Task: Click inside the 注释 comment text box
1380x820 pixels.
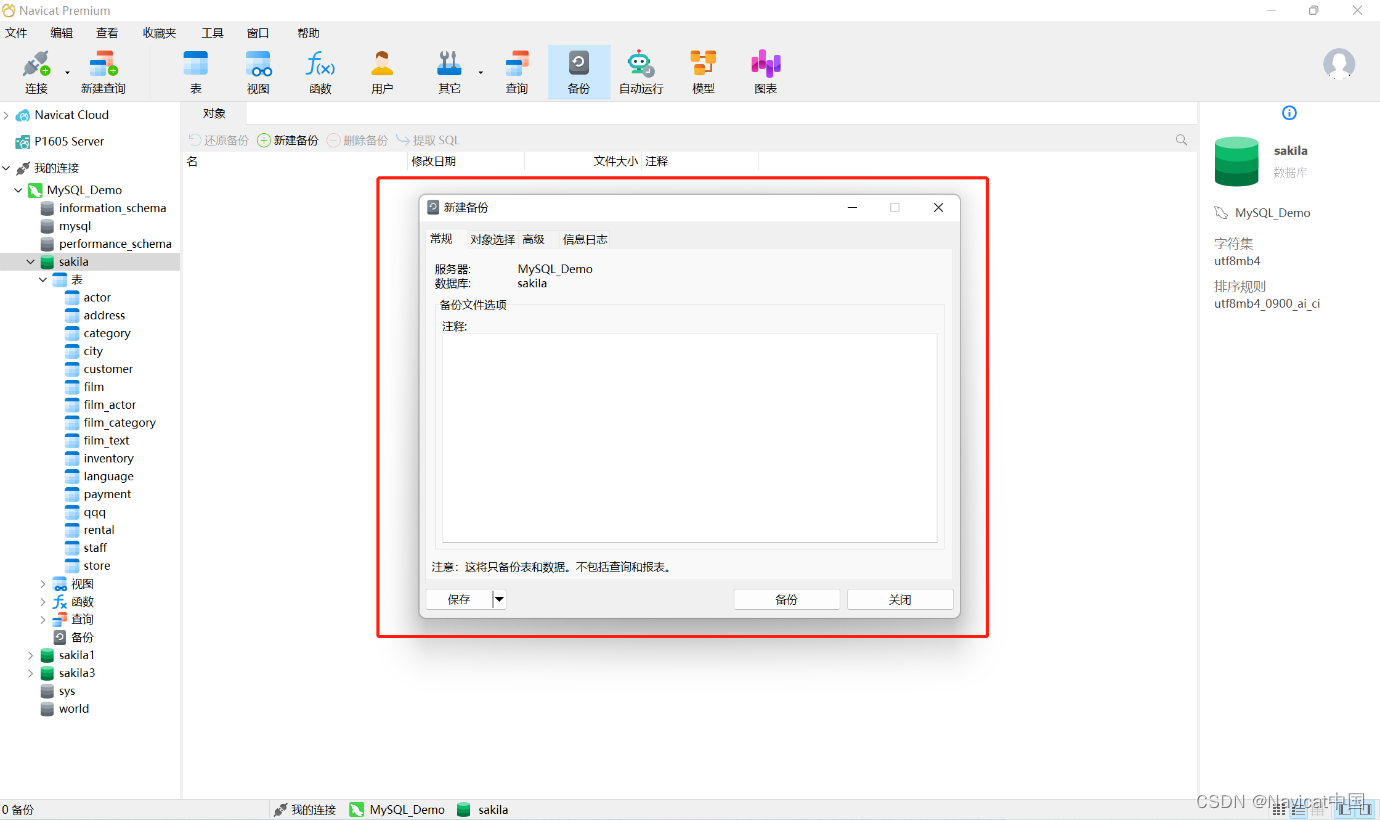Action: pos(690,438)
